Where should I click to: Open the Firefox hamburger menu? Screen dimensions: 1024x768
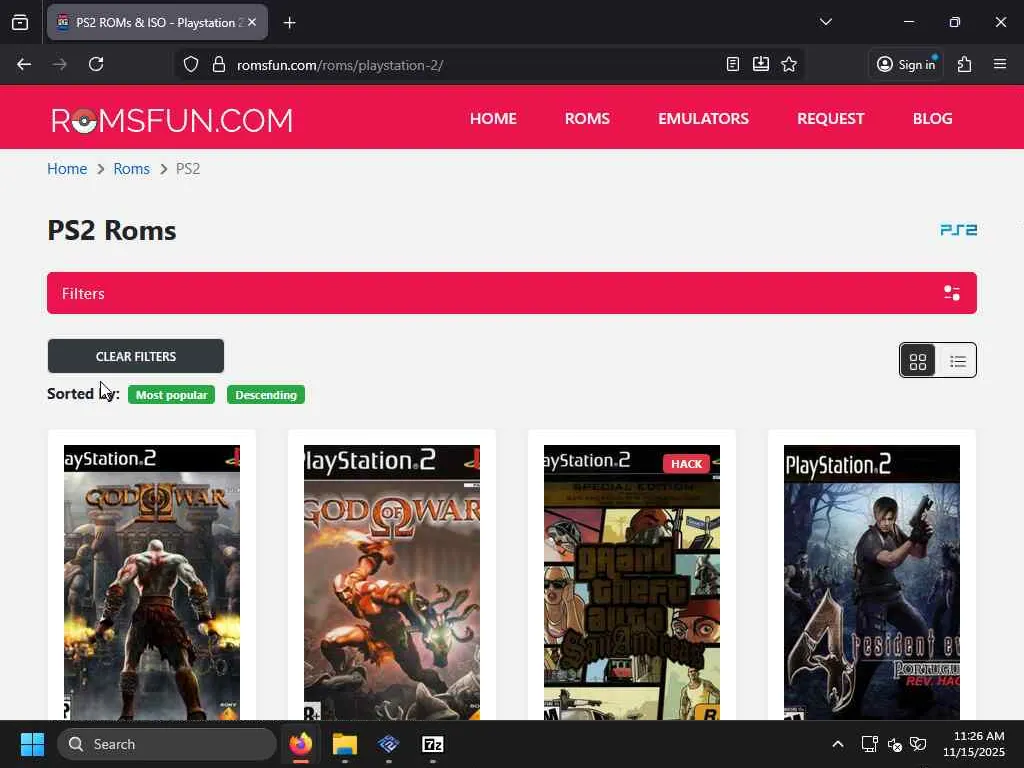1000,64
